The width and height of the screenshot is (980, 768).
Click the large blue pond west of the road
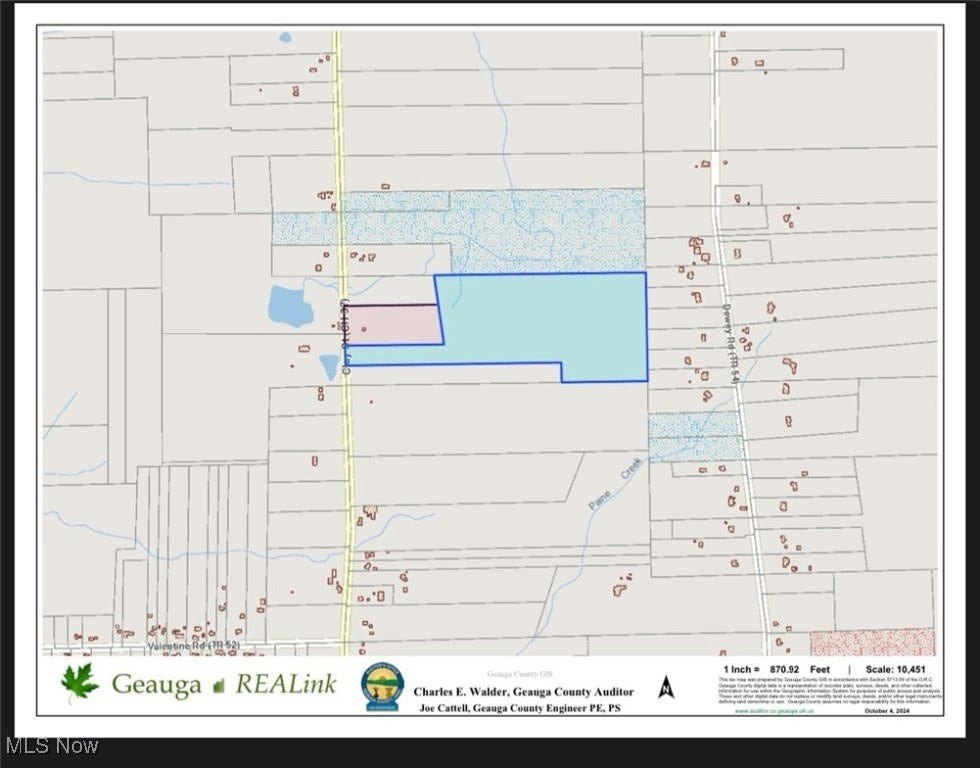point(289,306)
